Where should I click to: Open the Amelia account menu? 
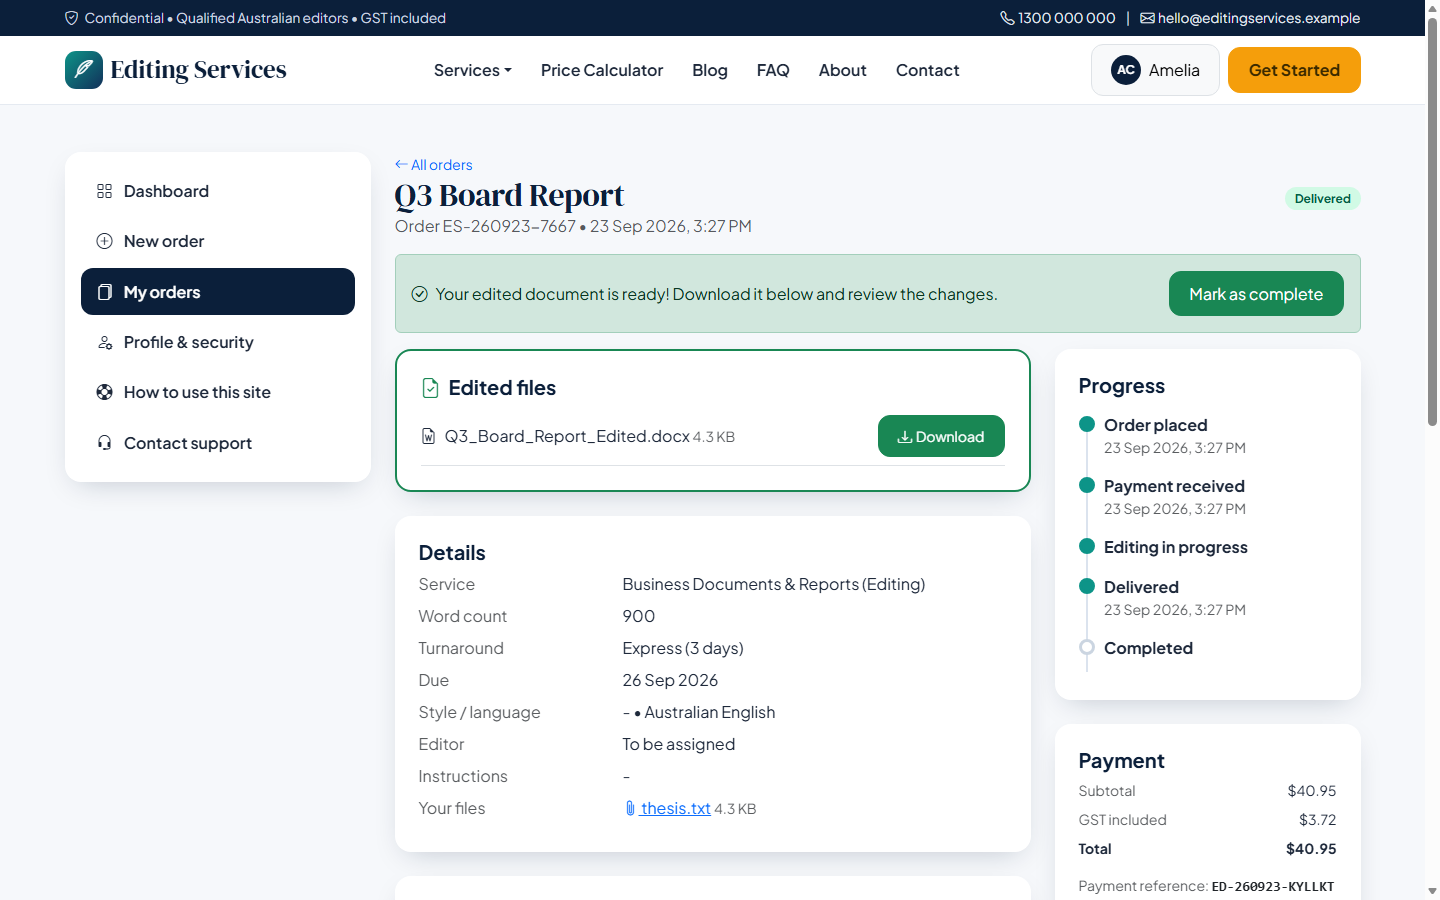pyautogui.click(x=1155, y=70)
